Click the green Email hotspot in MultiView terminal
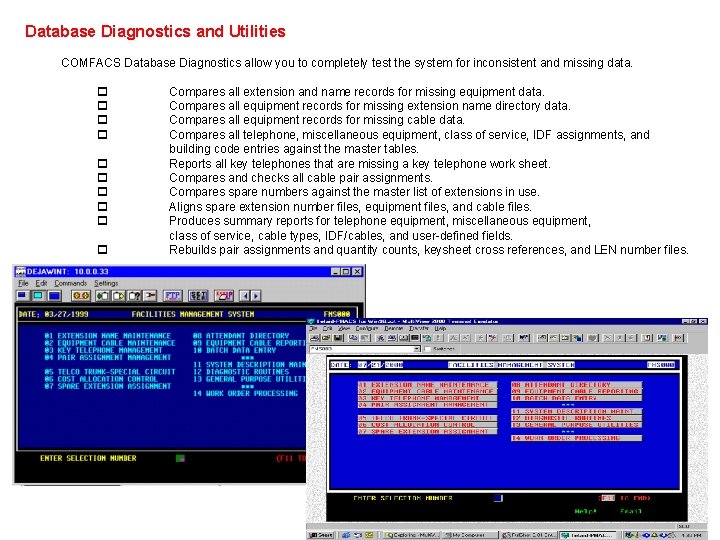 pos(631,511)
